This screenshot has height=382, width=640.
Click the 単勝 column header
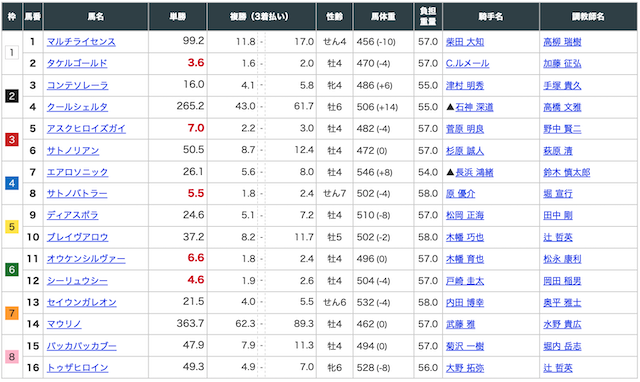[178, 16]
